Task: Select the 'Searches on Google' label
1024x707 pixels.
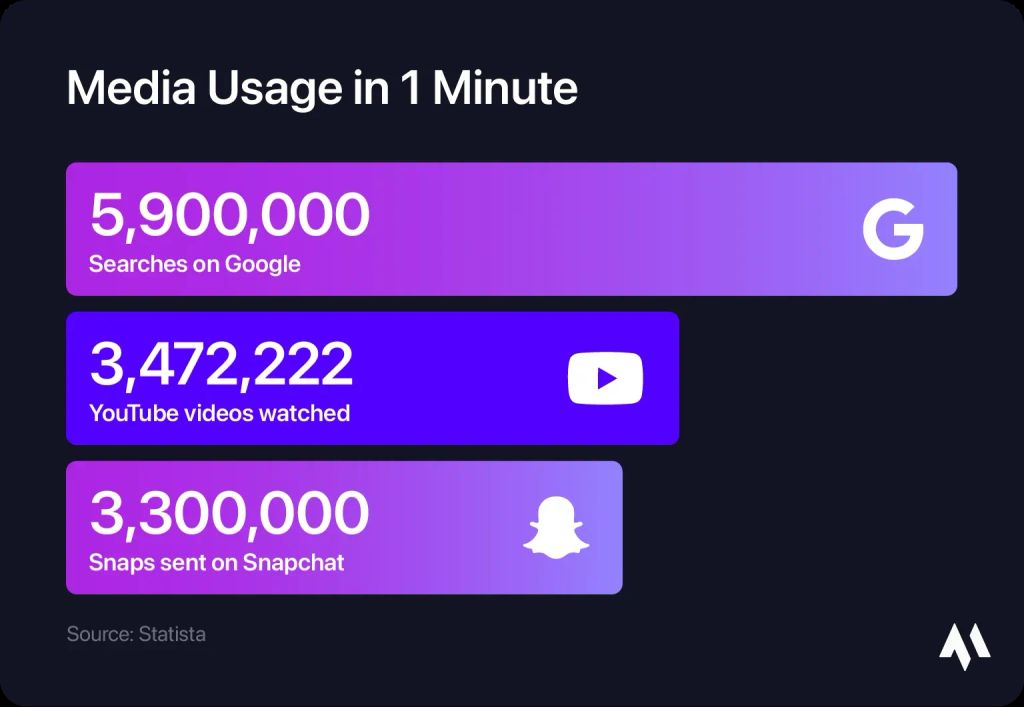Action: [x=194, y=265]
